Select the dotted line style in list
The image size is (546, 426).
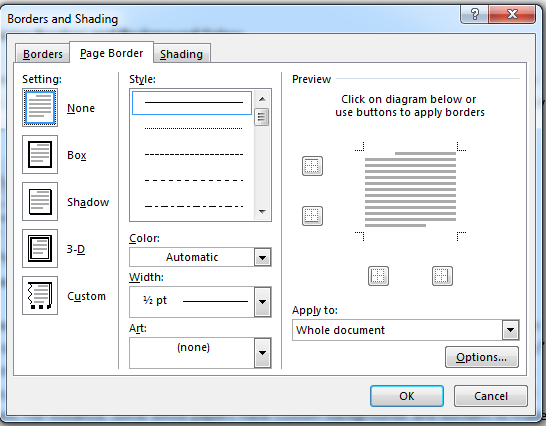(193, 129)
